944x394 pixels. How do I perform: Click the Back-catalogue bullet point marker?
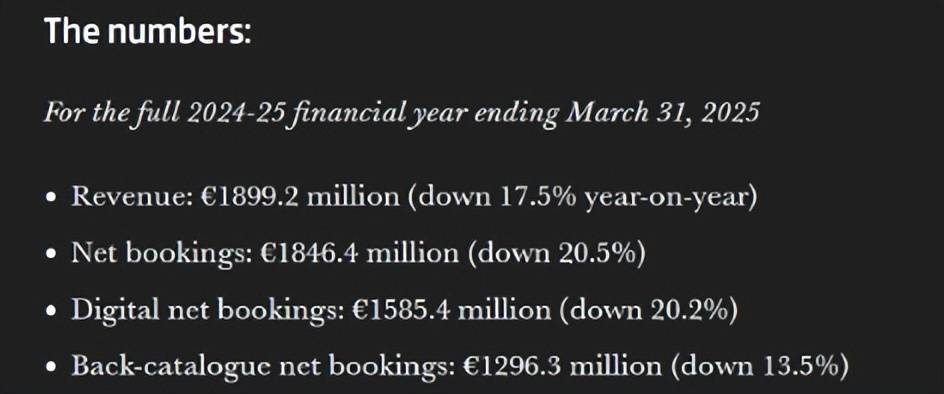pos(52,368)
